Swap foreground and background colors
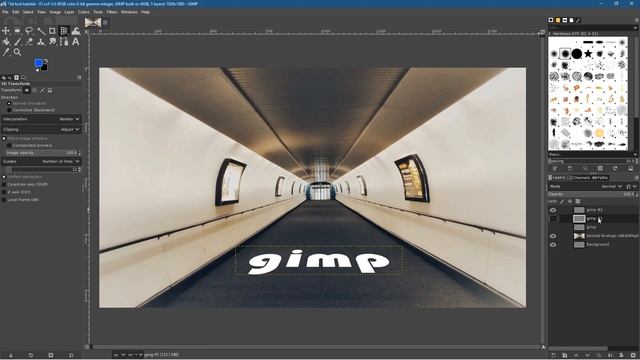The height and width of the screenshot is (360, 640). (x=46, y=61)
